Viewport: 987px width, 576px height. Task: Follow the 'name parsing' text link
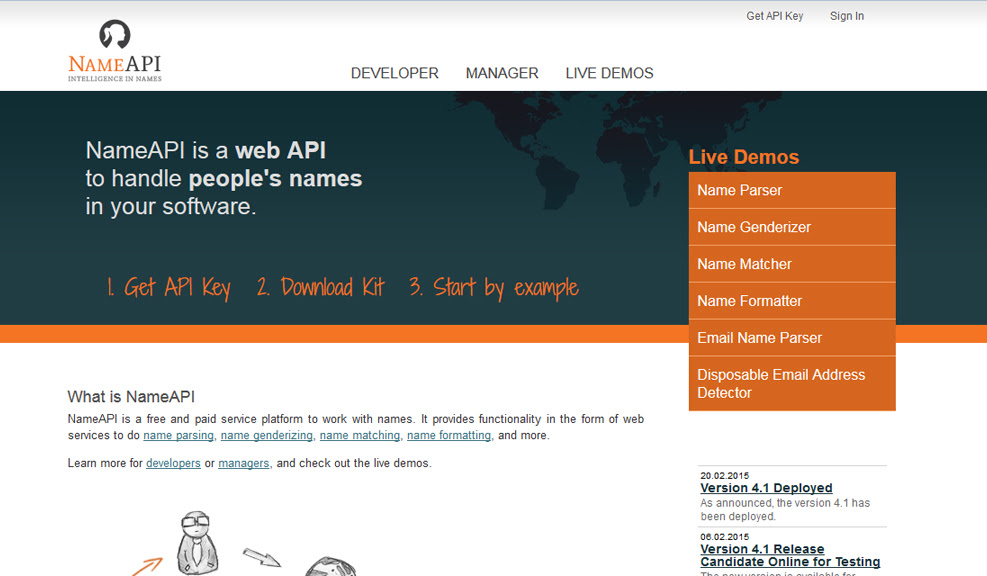click(x=178, y=435)
